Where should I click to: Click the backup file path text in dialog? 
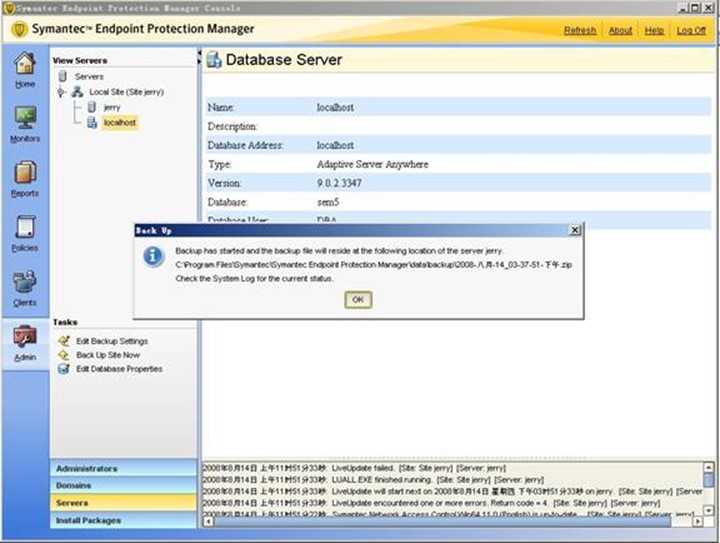pyautogui.click(x=374, y=265)
